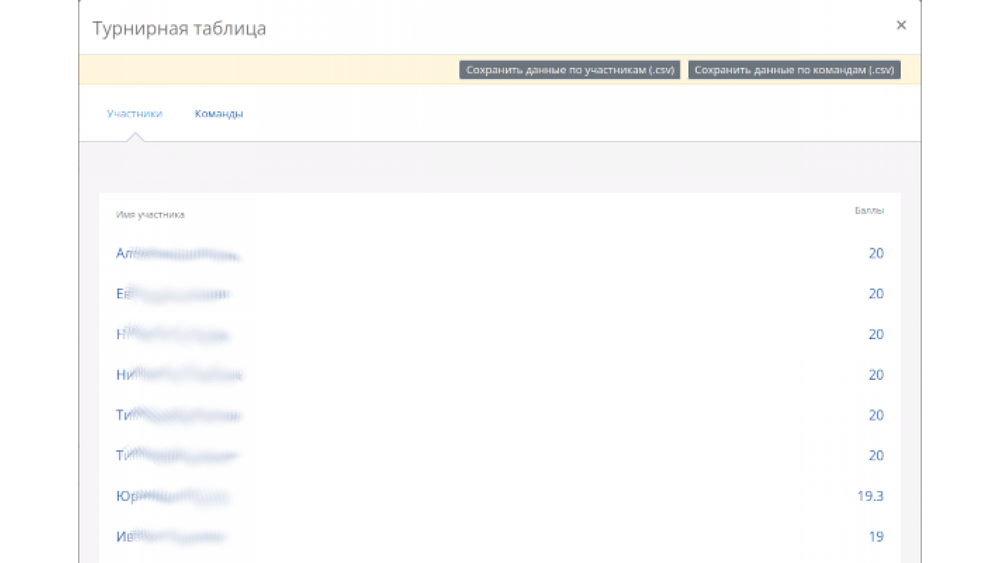Select the participant listed between Ев and Ни

click(172, 335)
